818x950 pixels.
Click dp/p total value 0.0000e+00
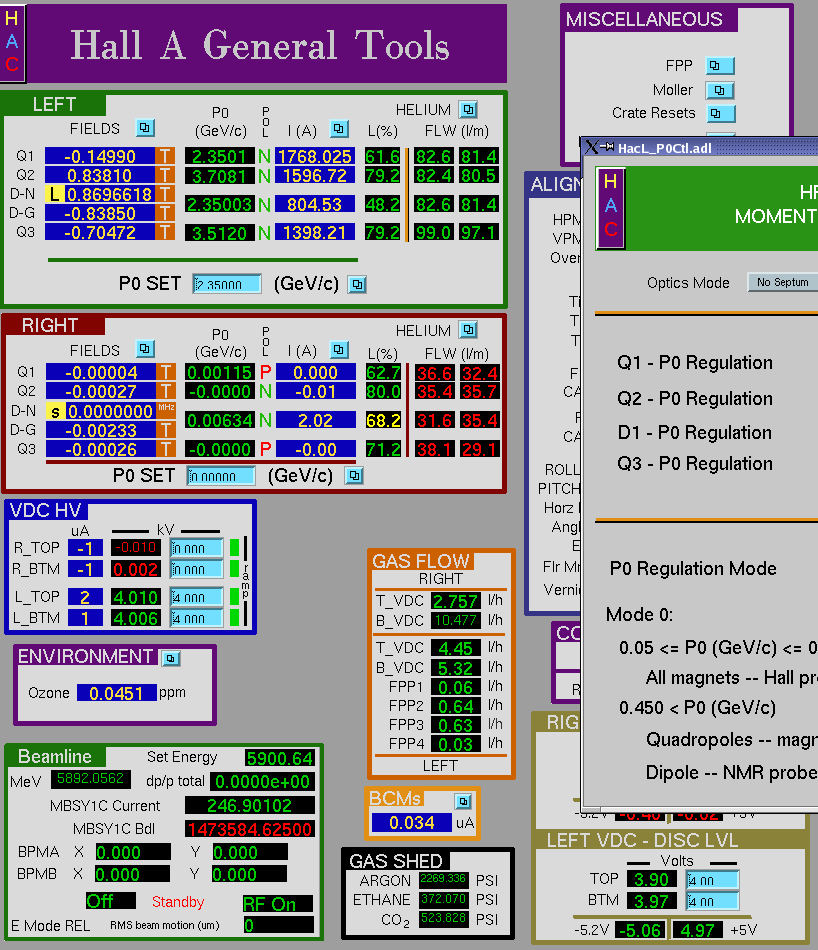coord(262,782)
